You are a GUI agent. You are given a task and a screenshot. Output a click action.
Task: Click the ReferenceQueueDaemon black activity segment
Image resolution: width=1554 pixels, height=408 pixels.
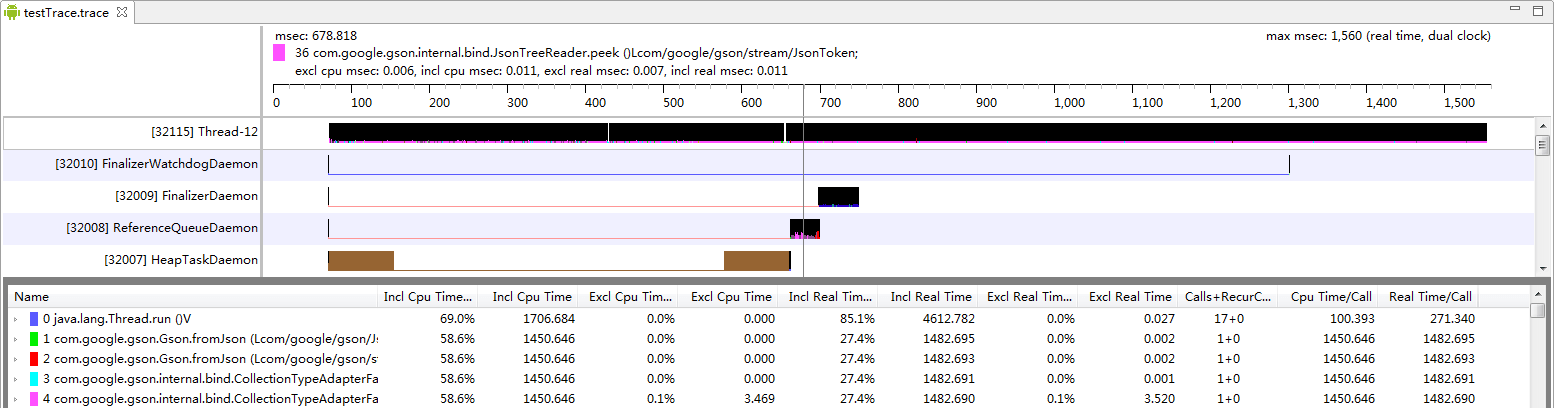click(805, 228)
